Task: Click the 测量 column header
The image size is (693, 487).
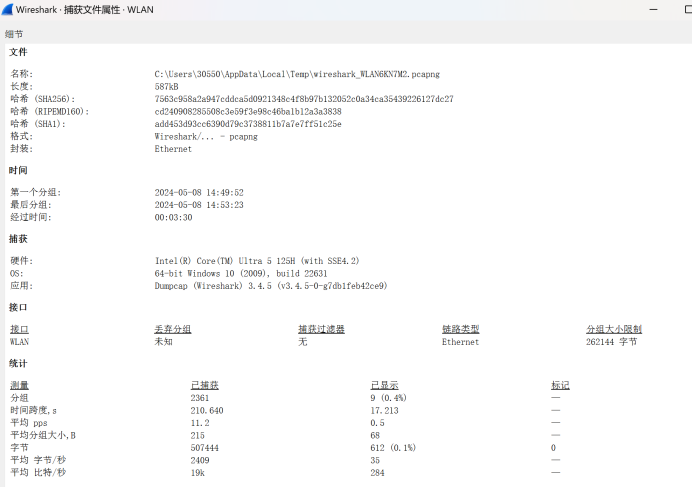Action: [19, 385]
